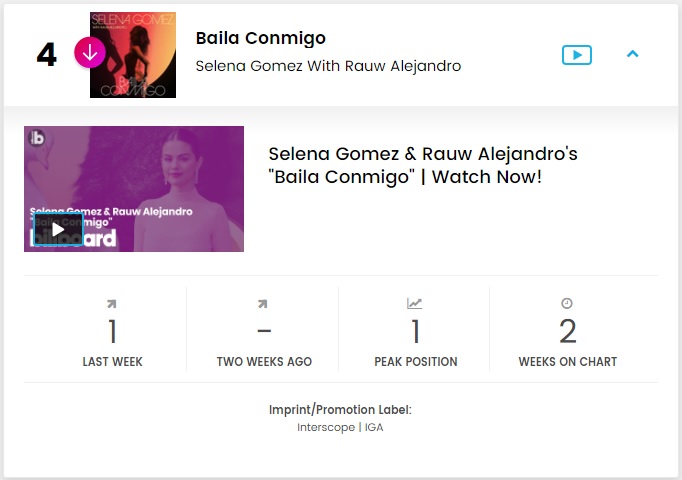
Task: Collapse the Baila Conmigo chart details
Action: tap(632, 54)
